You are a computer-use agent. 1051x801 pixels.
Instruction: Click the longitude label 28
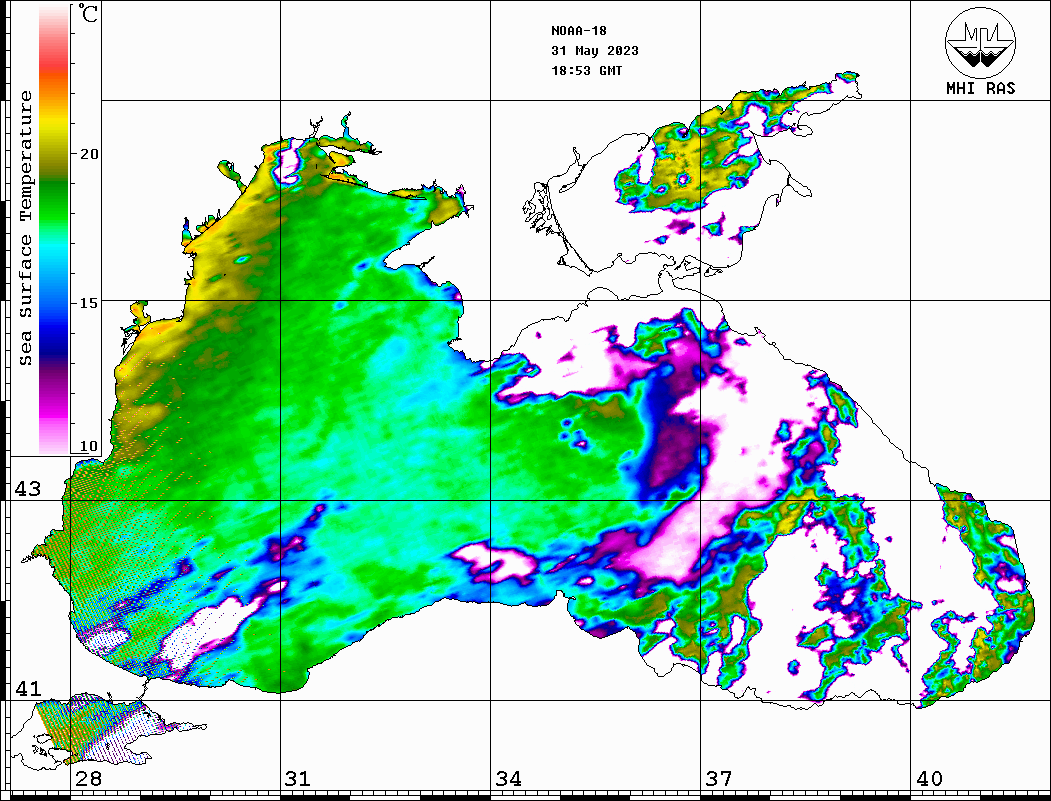click(x=88, y=779)
